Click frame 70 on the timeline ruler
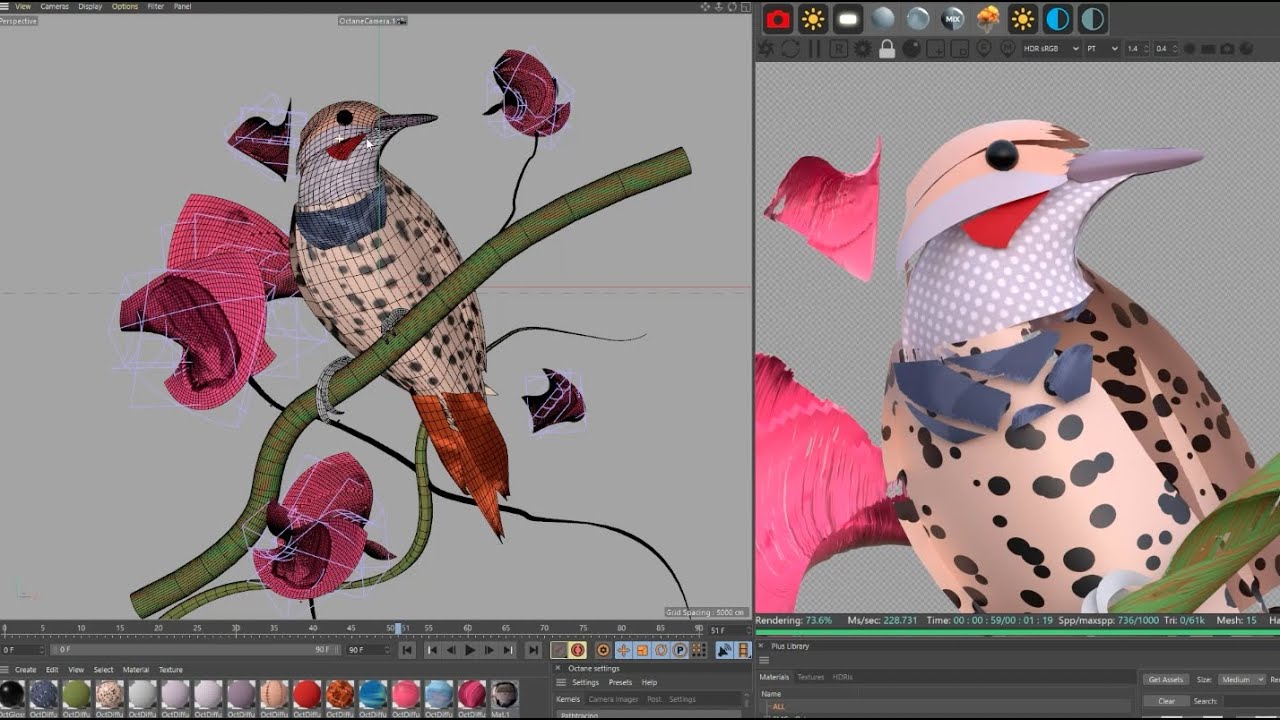The height and width of the screenshot is (720, 1280). click(545, 628)
